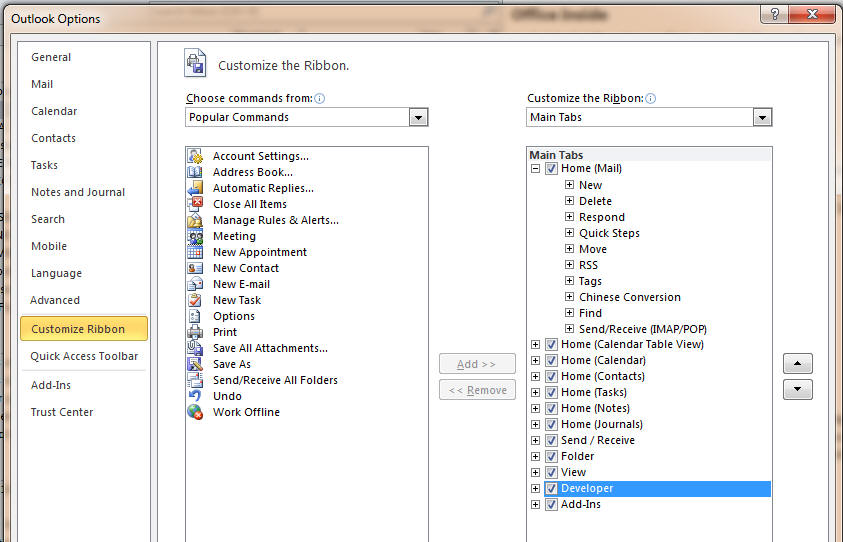
Task: Switch to the Trust Center category
Action: click(62, 412)
